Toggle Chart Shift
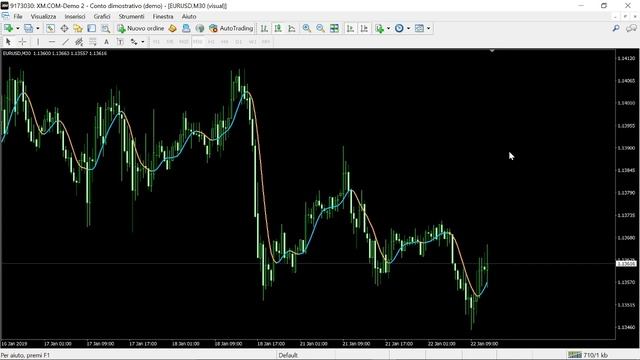The height and width of the screenshot is (360, 640). [x=364, y=28]
